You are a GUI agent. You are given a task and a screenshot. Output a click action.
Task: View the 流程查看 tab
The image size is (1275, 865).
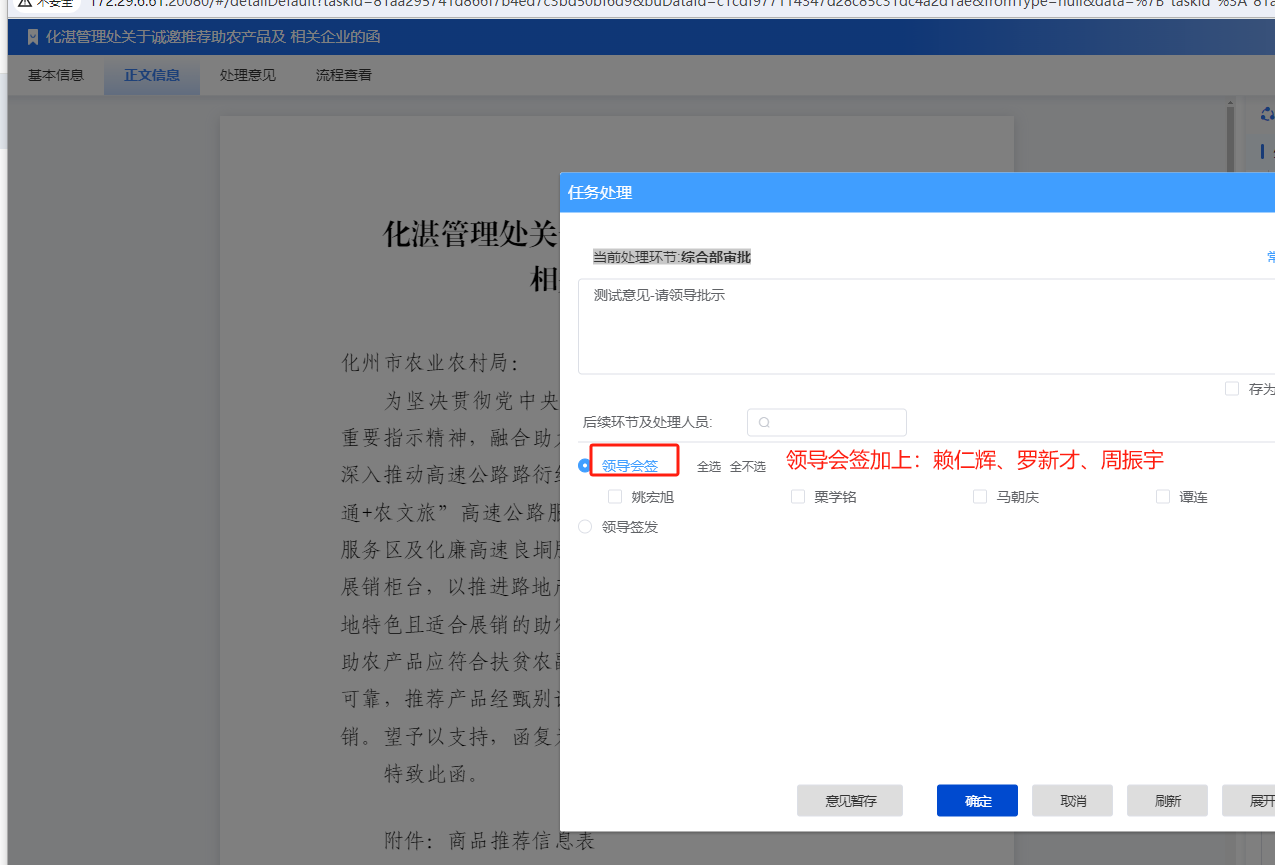(x=344, y=75)
